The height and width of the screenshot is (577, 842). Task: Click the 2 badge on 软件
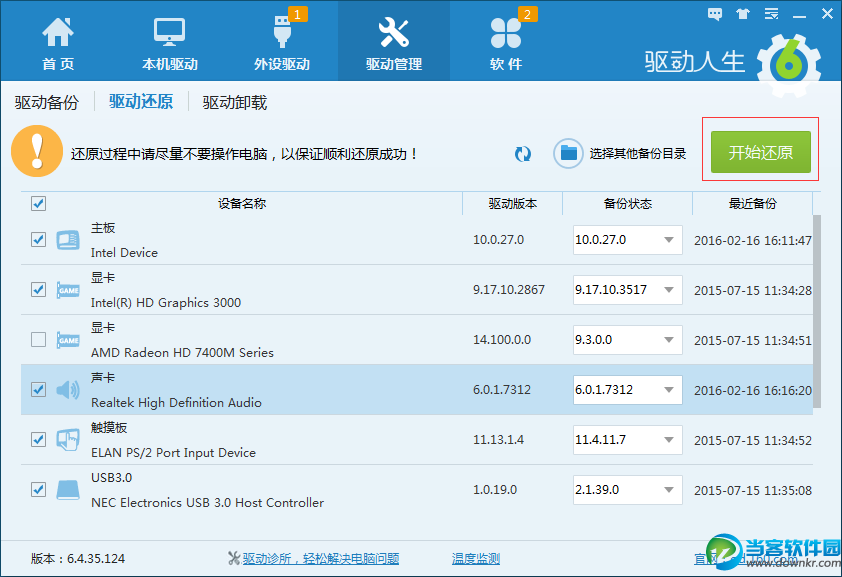click(527, 14)
